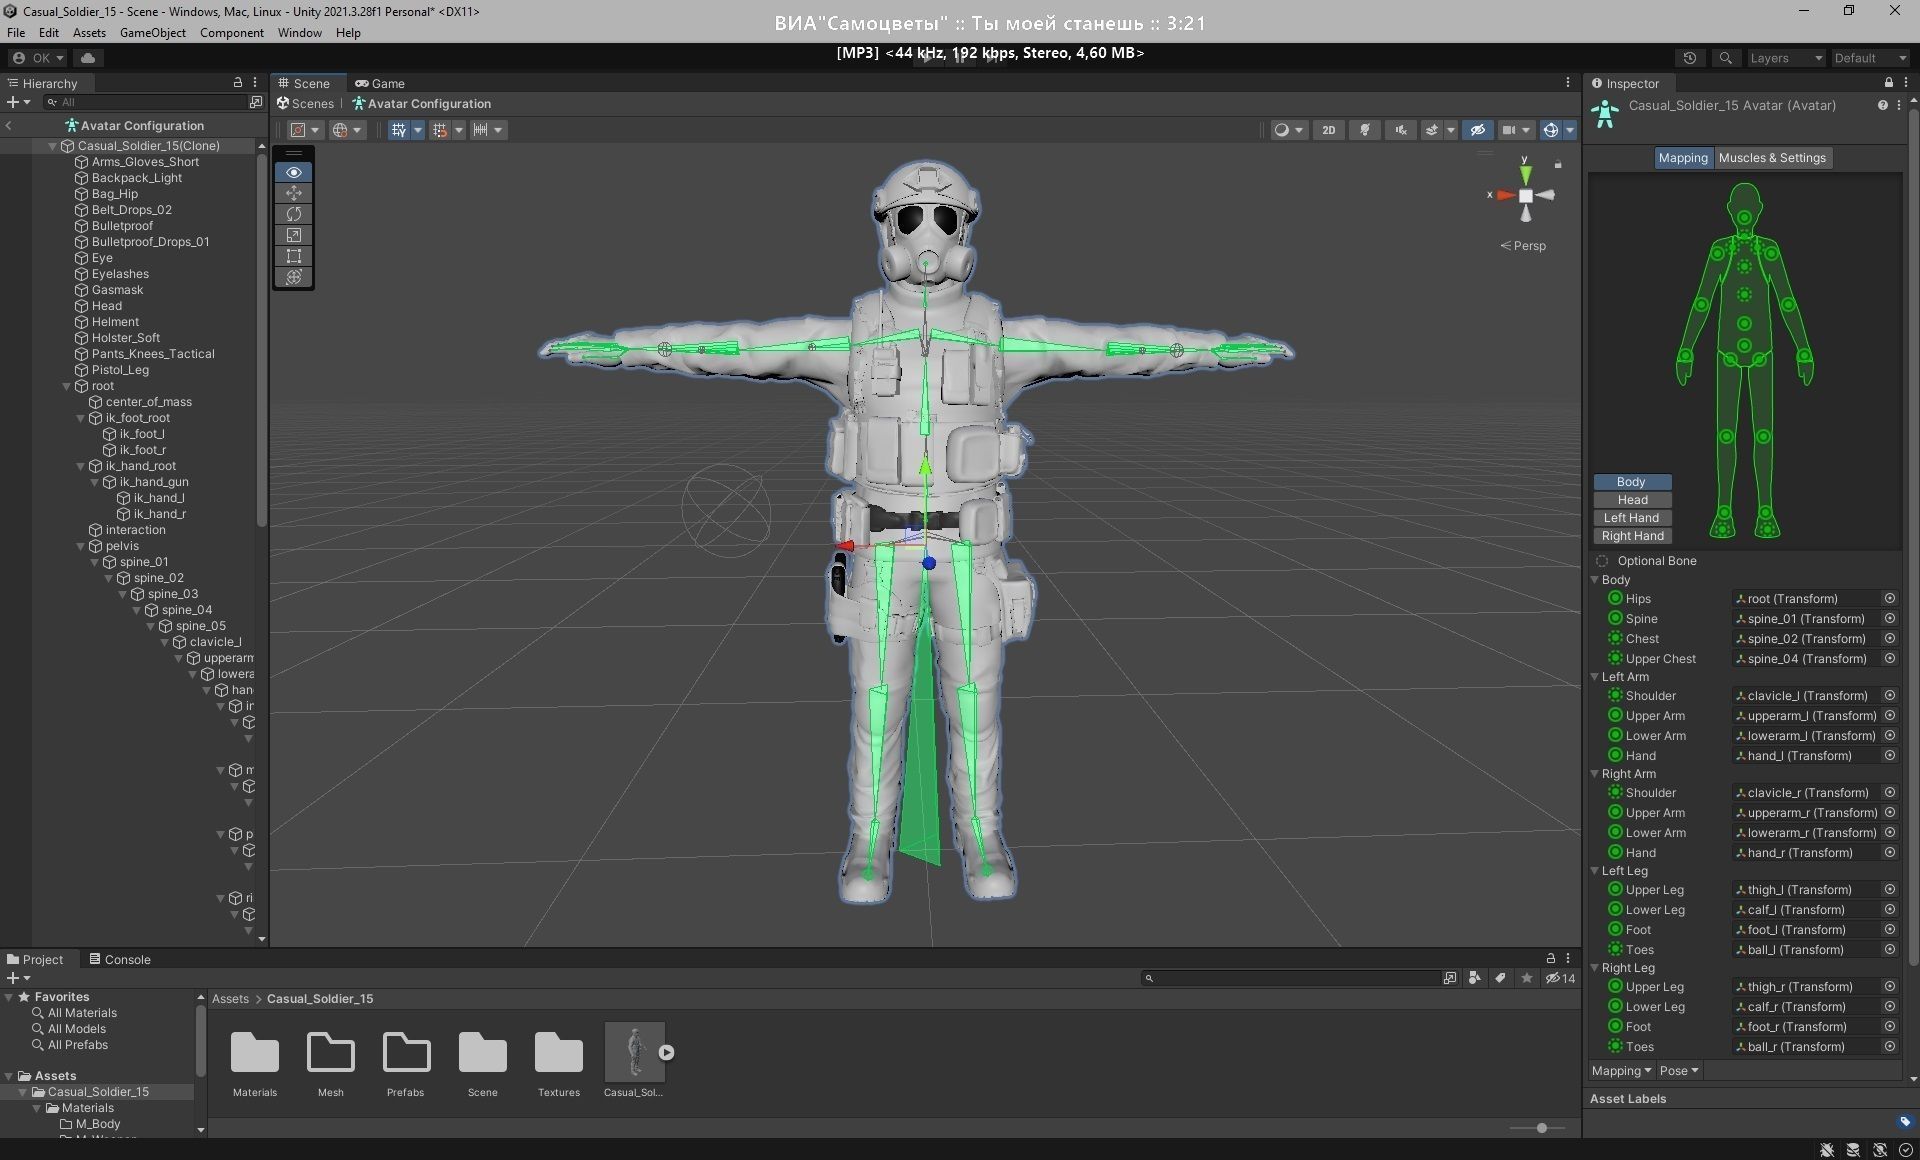1920x1160 pixels.
Task: Adjust the Project icon size slider
Action: 1541,1128
